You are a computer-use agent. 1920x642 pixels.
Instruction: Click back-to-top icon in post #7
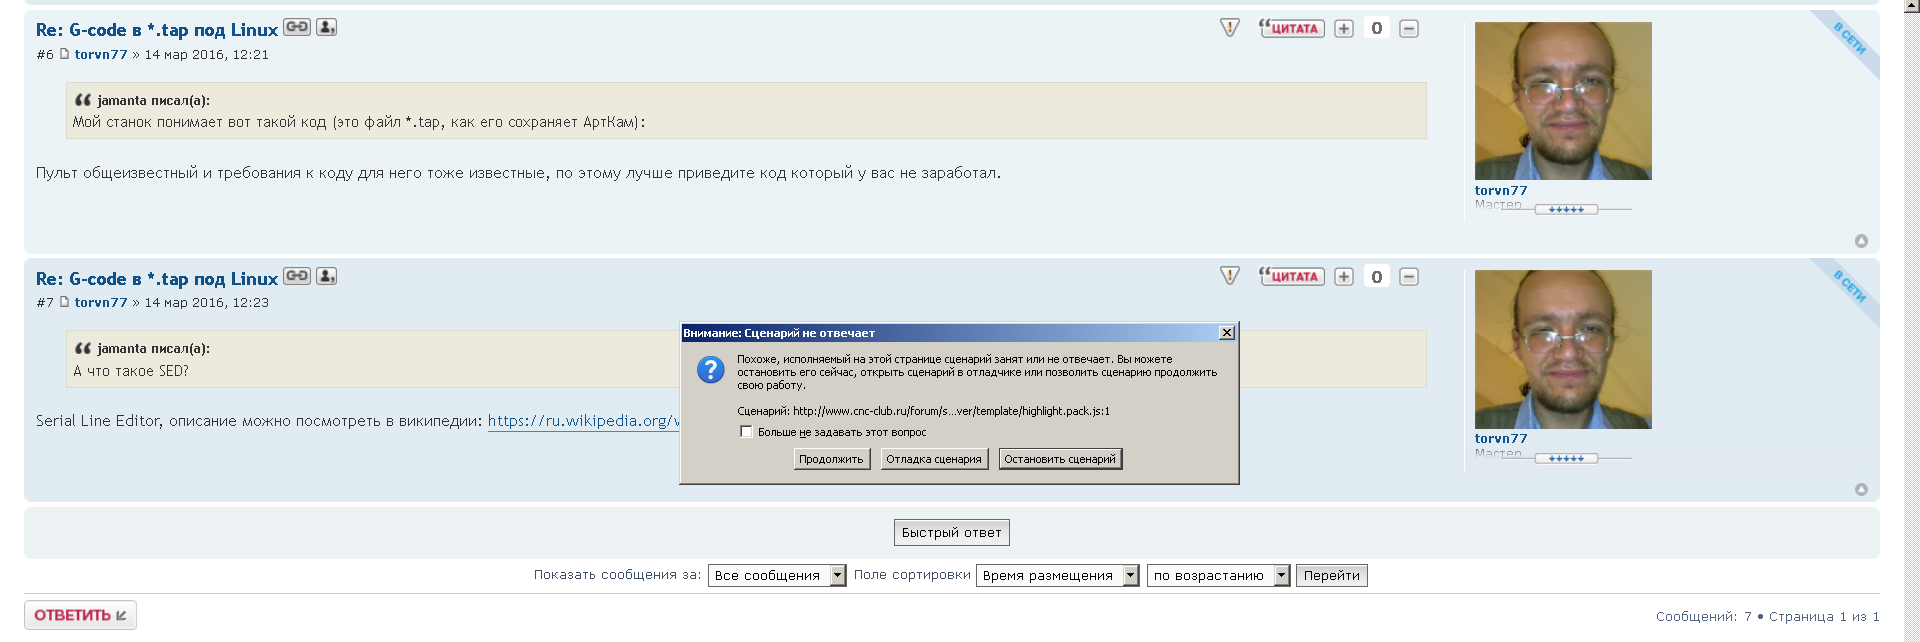(x=1861, y=489)
